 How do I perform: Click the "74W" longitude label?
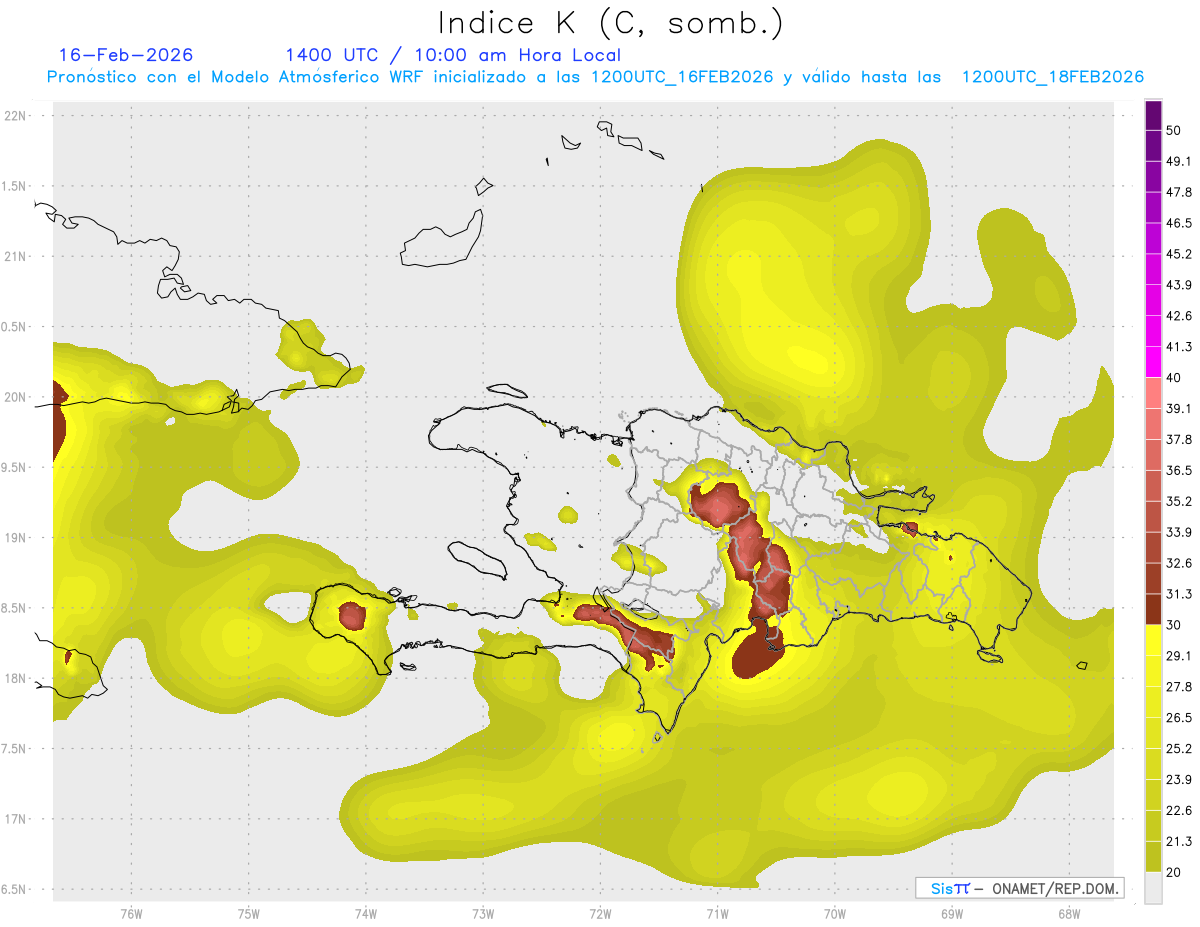pyautogui.click(x=365, y=913)
